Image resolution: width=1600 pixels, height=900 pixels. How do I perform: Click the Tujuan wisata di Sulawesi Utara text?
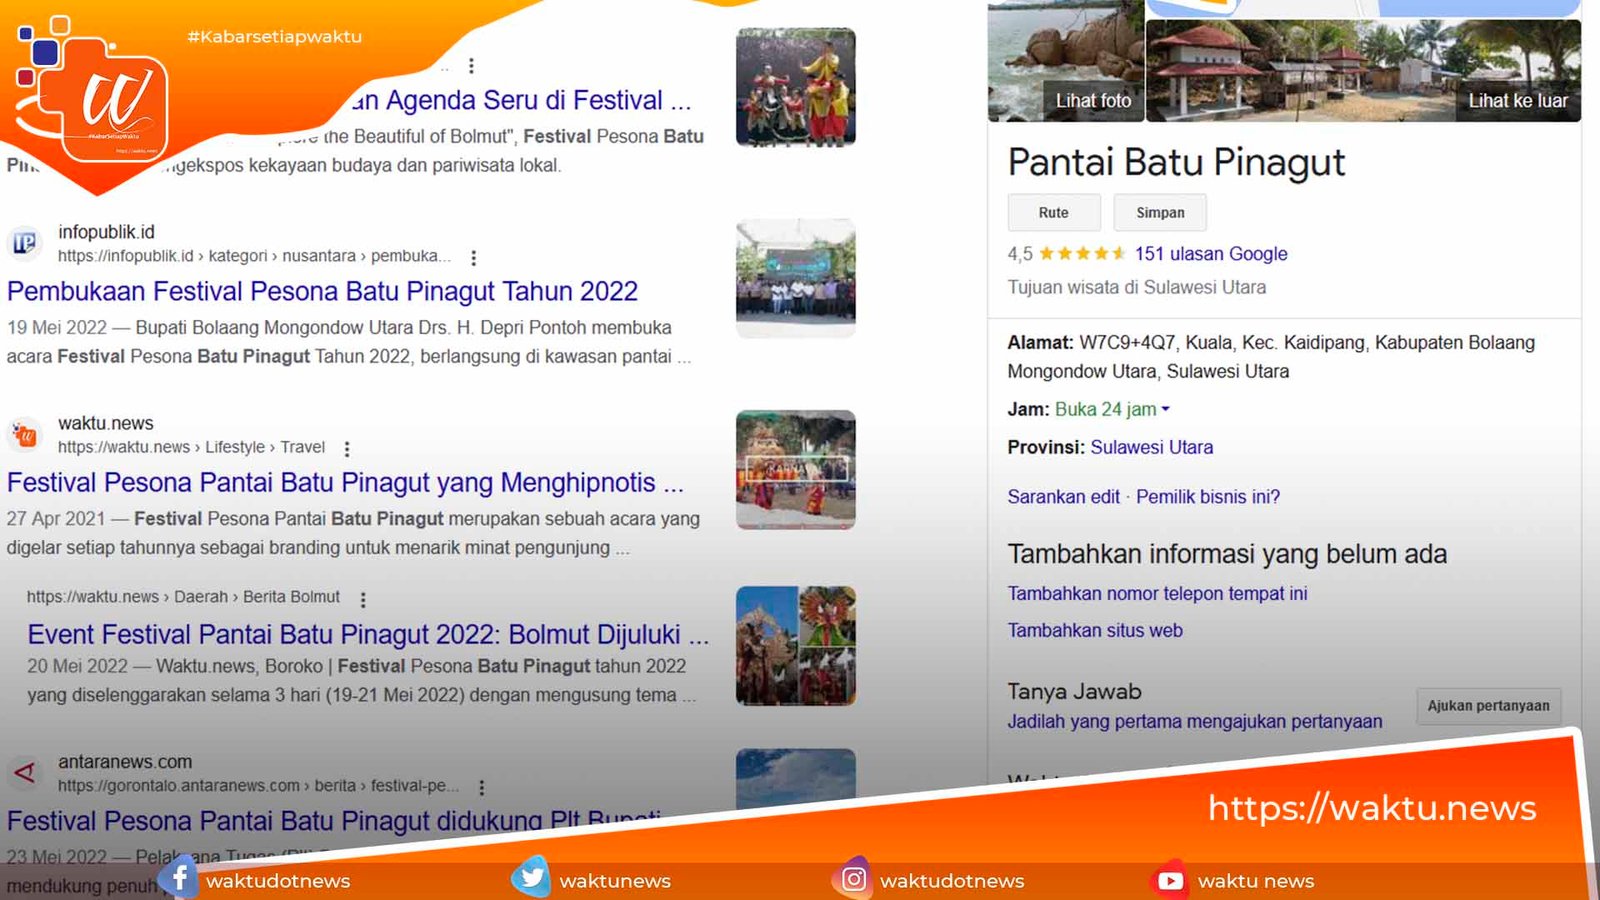click(1137, 287)
